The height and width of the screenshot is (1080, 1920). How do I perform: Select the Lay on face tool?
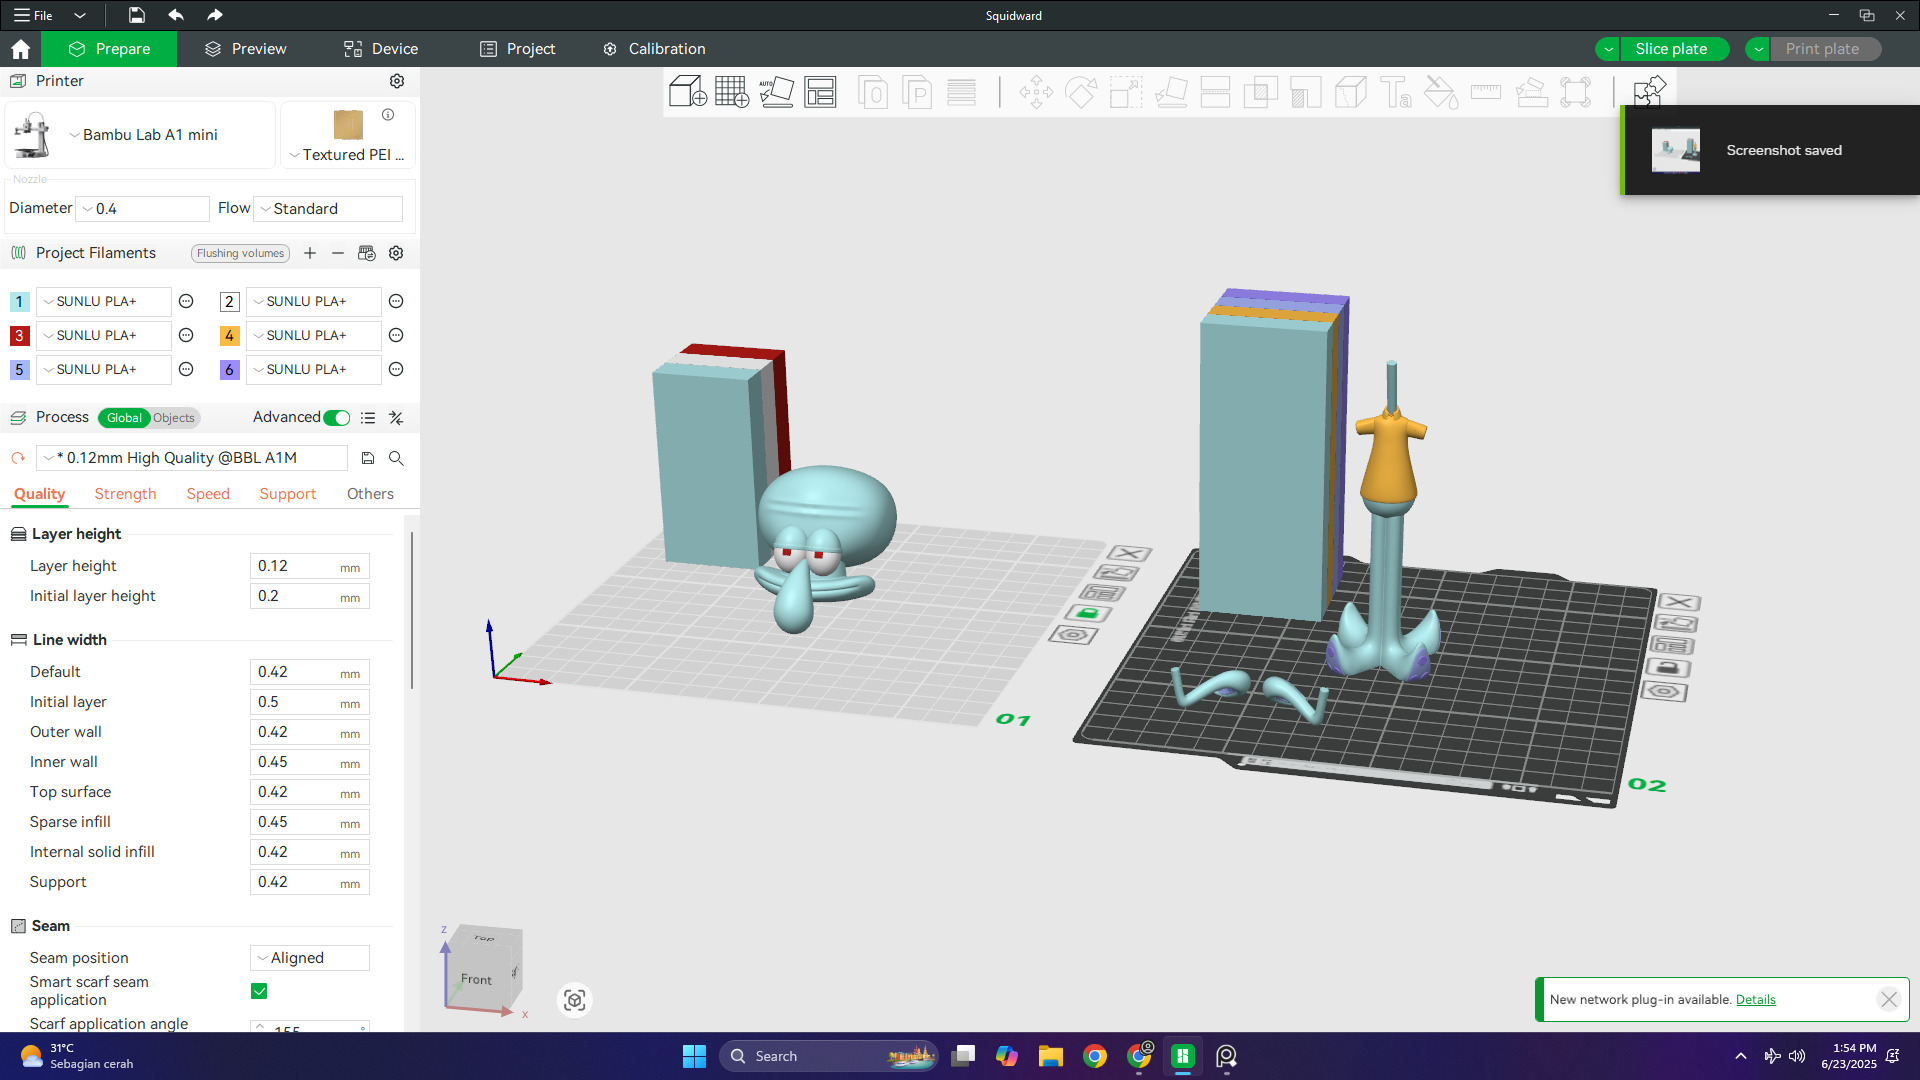[x=1171, y=93]
